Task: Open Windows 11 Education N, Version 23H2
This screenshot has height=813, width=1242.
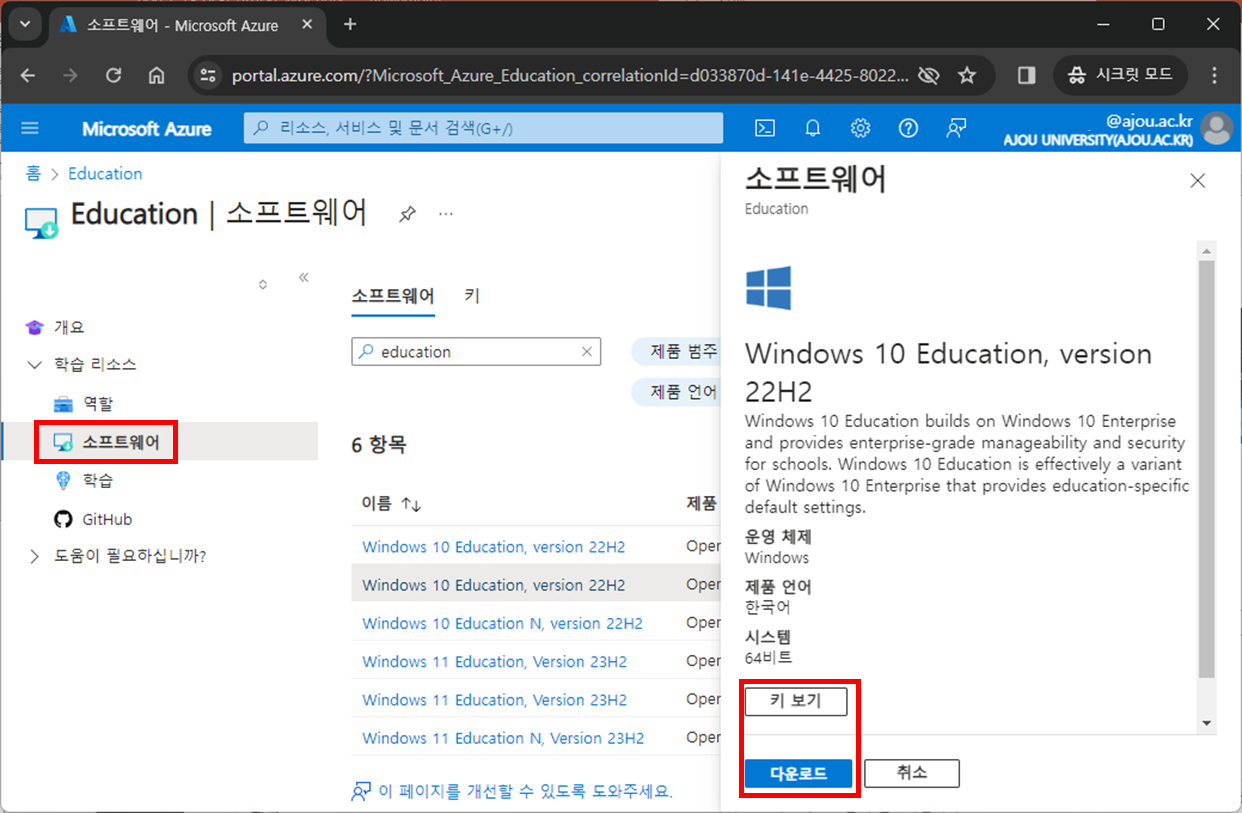Action: pyautogui.click(x=503, y=738)
